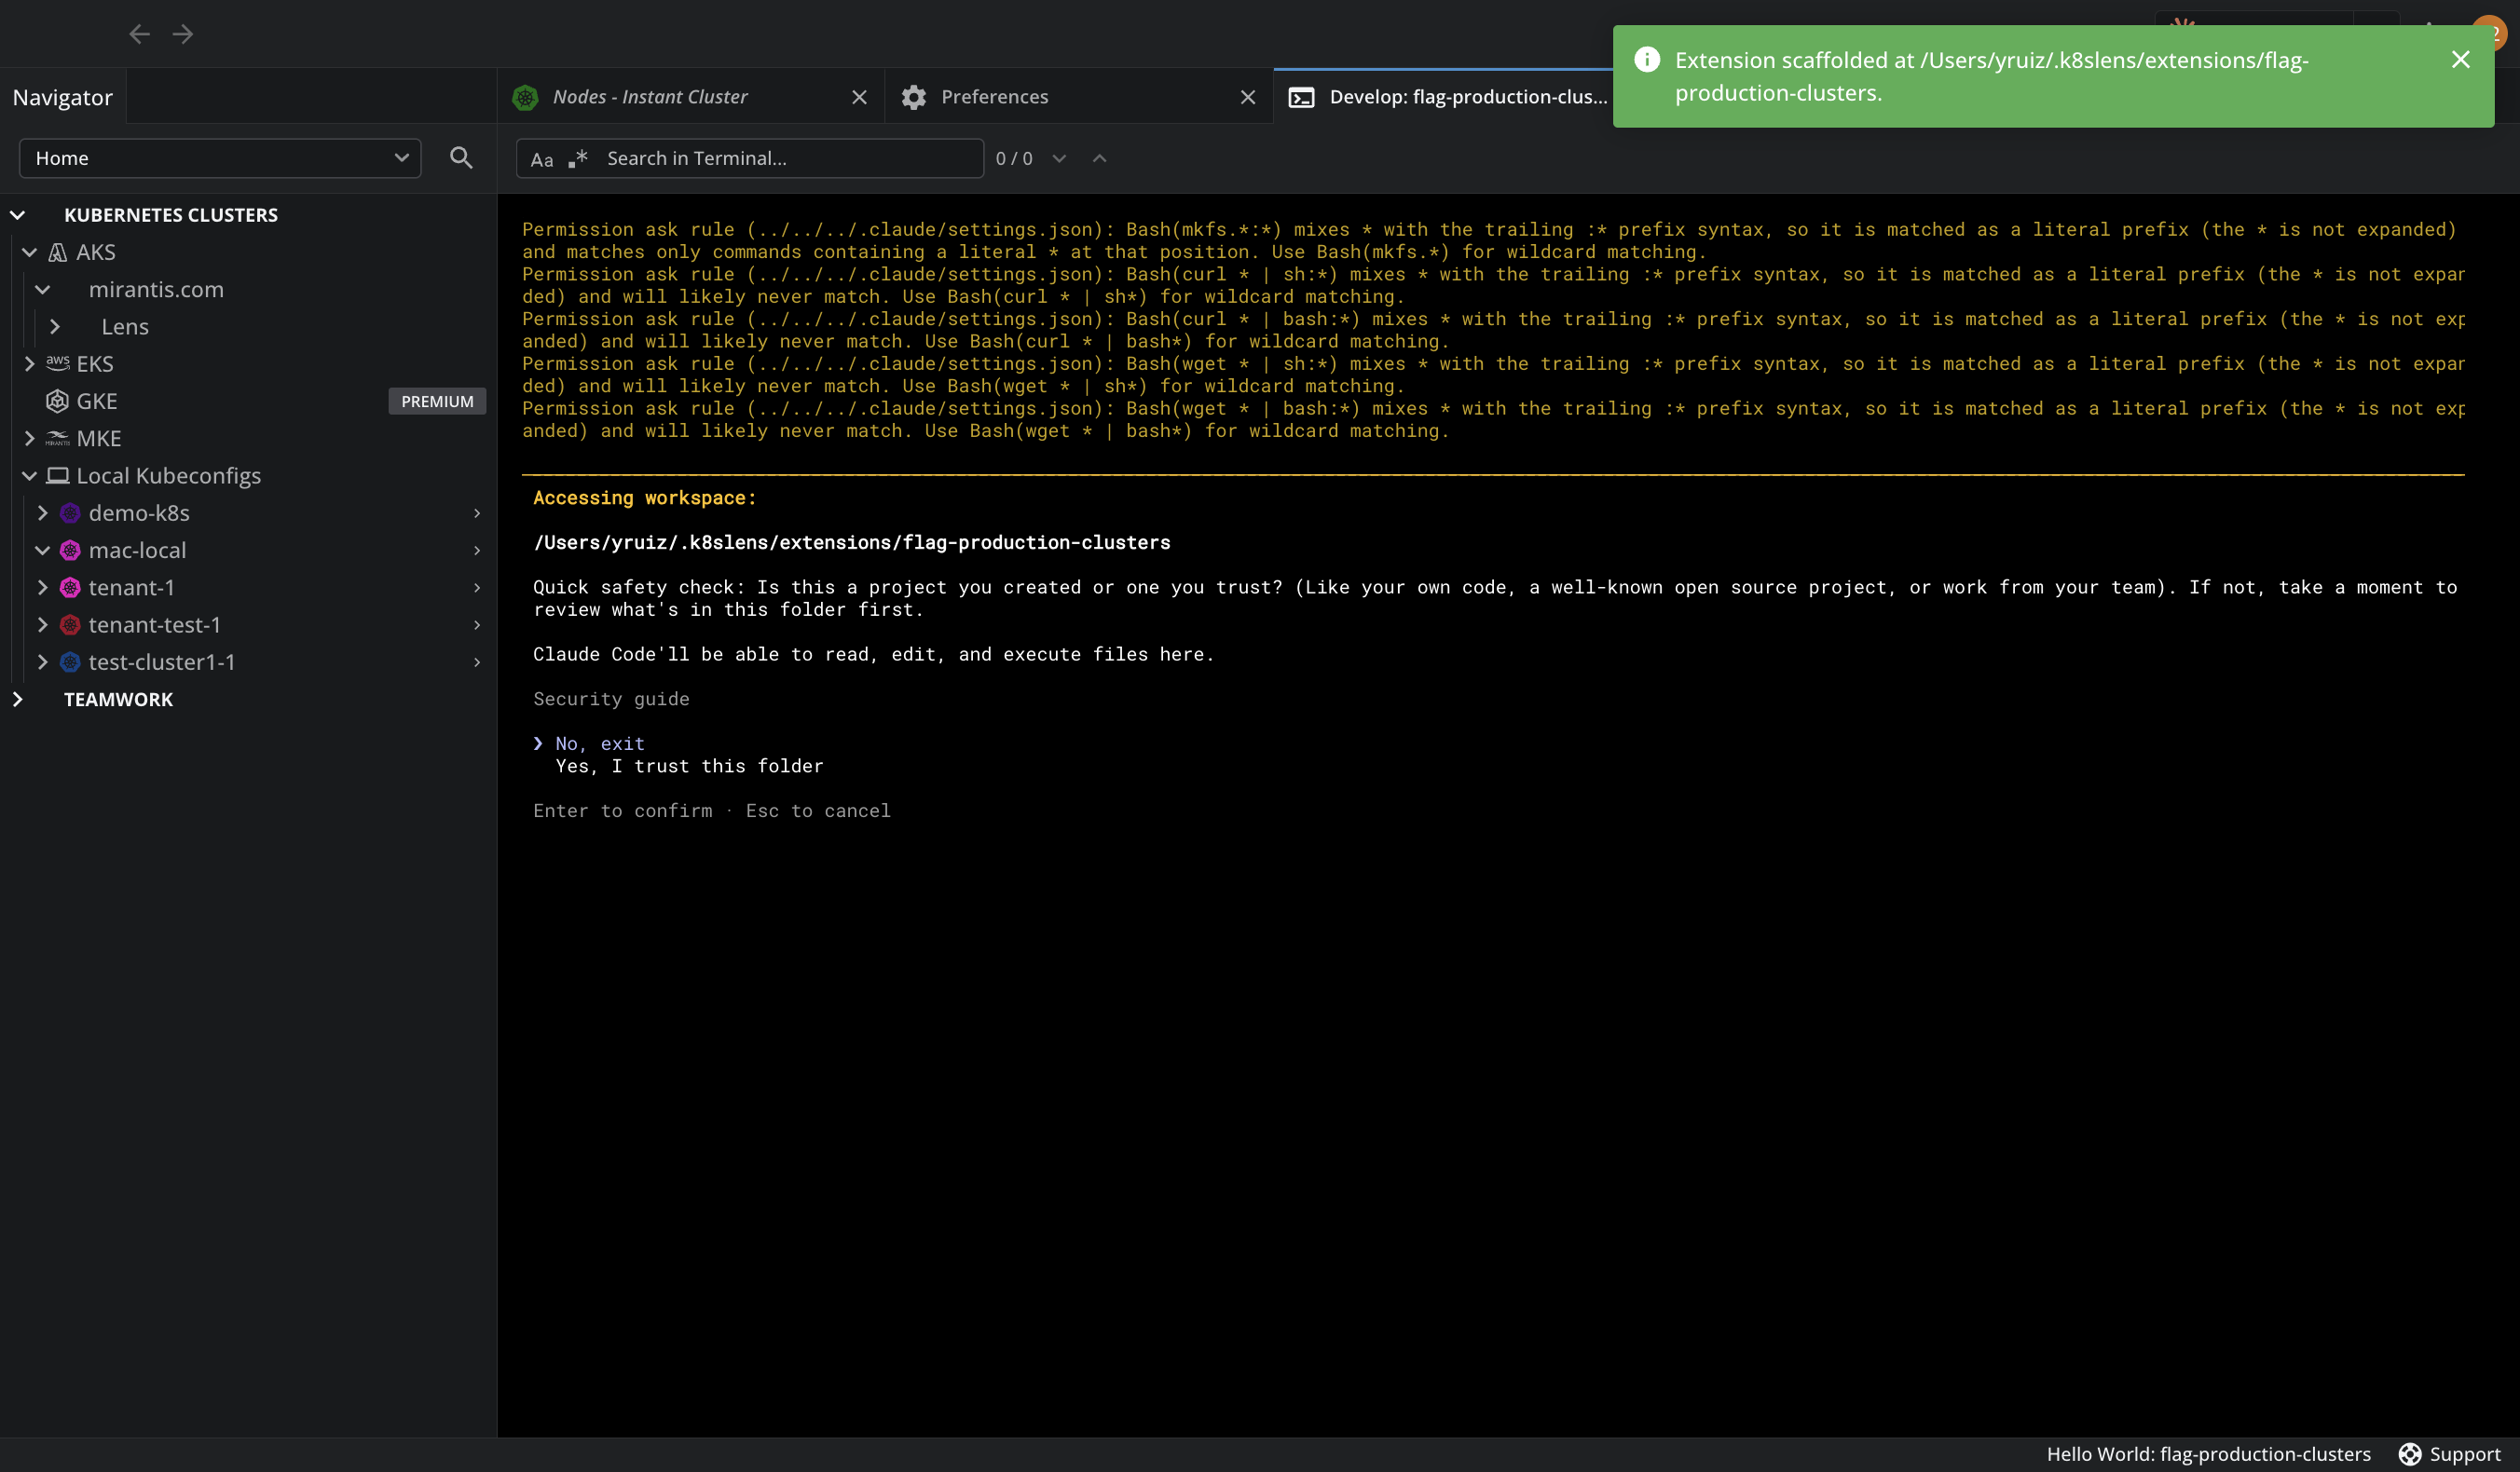Switch to the Preferences tab

(x=1078, y=97)
